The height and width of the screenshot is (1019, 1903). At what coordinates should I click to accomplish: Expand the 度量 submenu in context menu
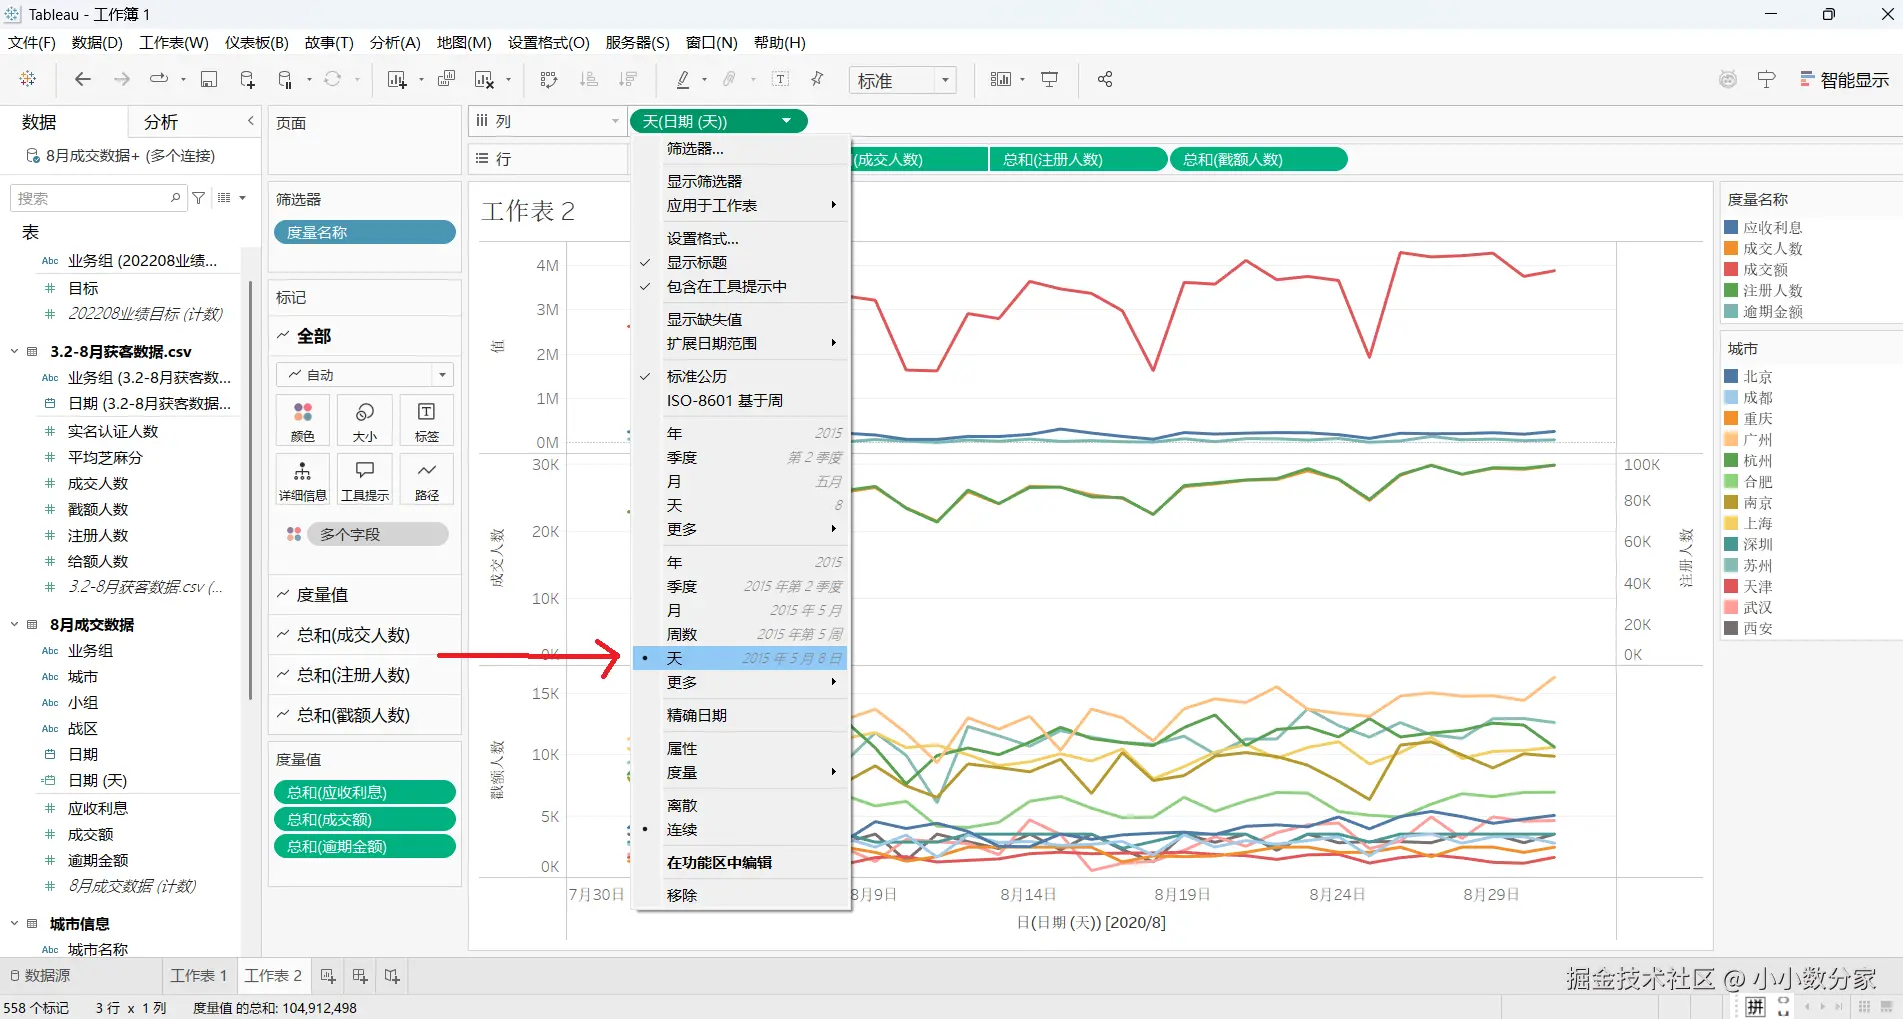(x=741, y=772)
